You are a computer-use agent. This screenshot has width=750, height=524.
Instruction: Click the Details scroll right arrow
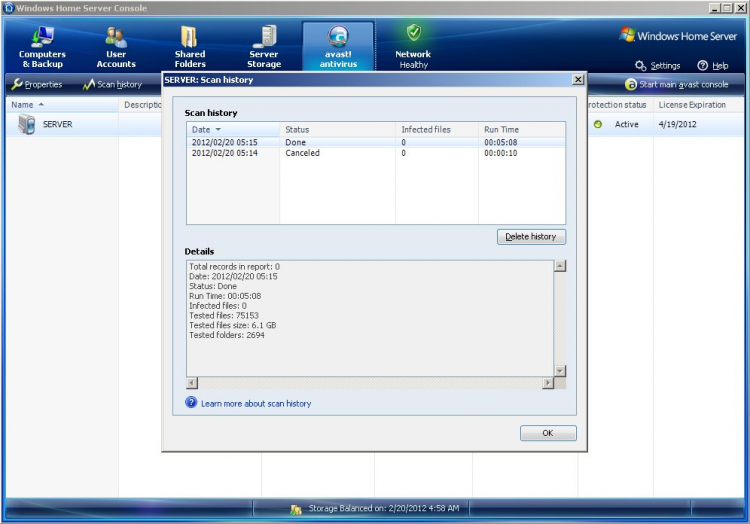click(x=548, y=382)
